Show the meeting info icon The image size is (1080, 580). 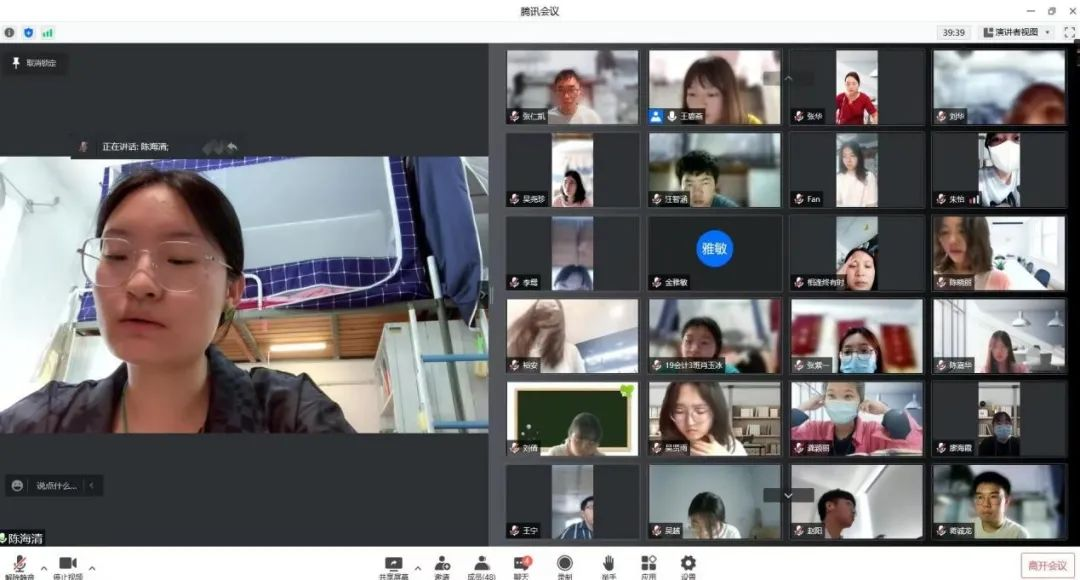click(10, 32)
